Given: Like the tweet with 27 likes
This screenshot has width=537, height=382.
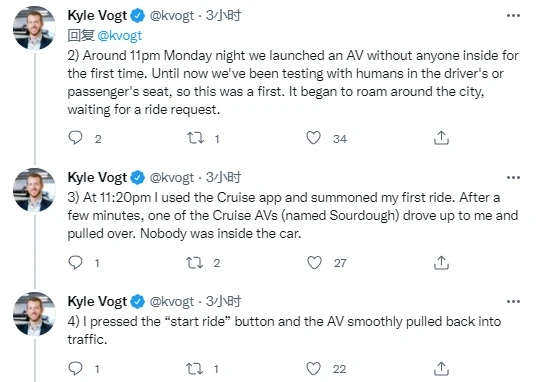Looking at the screenshot, I should coord(314,263).
